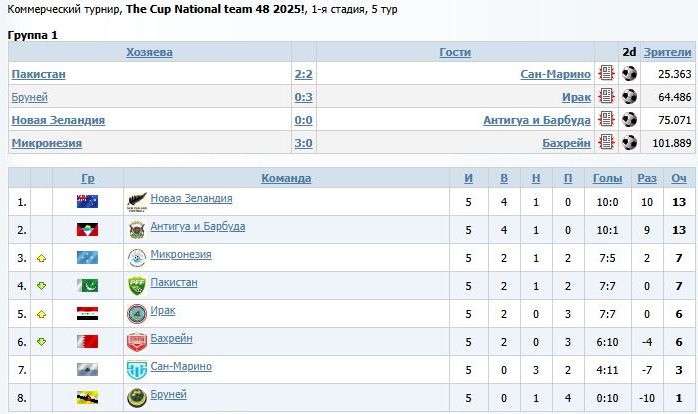Click the Команда header in the standings table
The width and height of the screenshot is (698, 414).
click(x=286, y=178)
